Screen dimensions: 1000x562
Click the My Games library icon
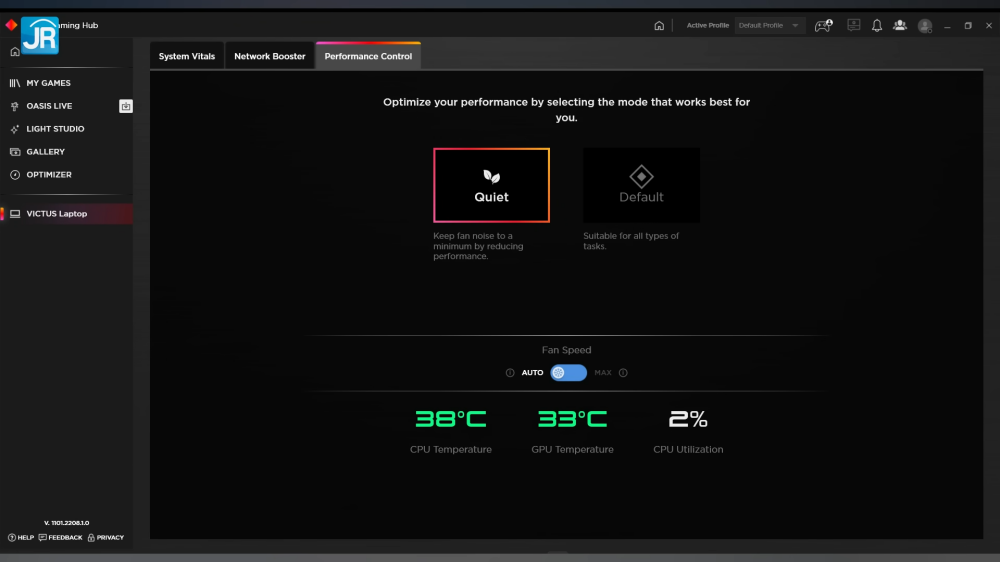pos(15,83)
